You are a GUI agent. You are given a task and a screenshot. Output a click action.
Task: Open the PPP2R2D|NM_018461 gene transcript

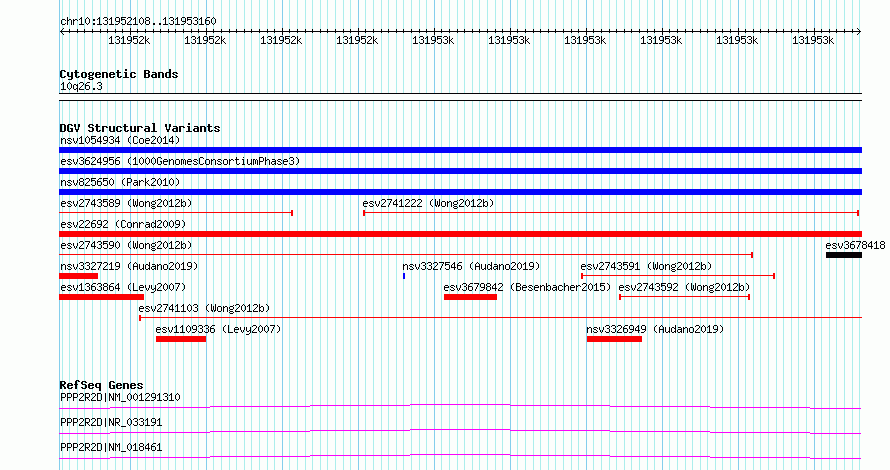[111, 447]
